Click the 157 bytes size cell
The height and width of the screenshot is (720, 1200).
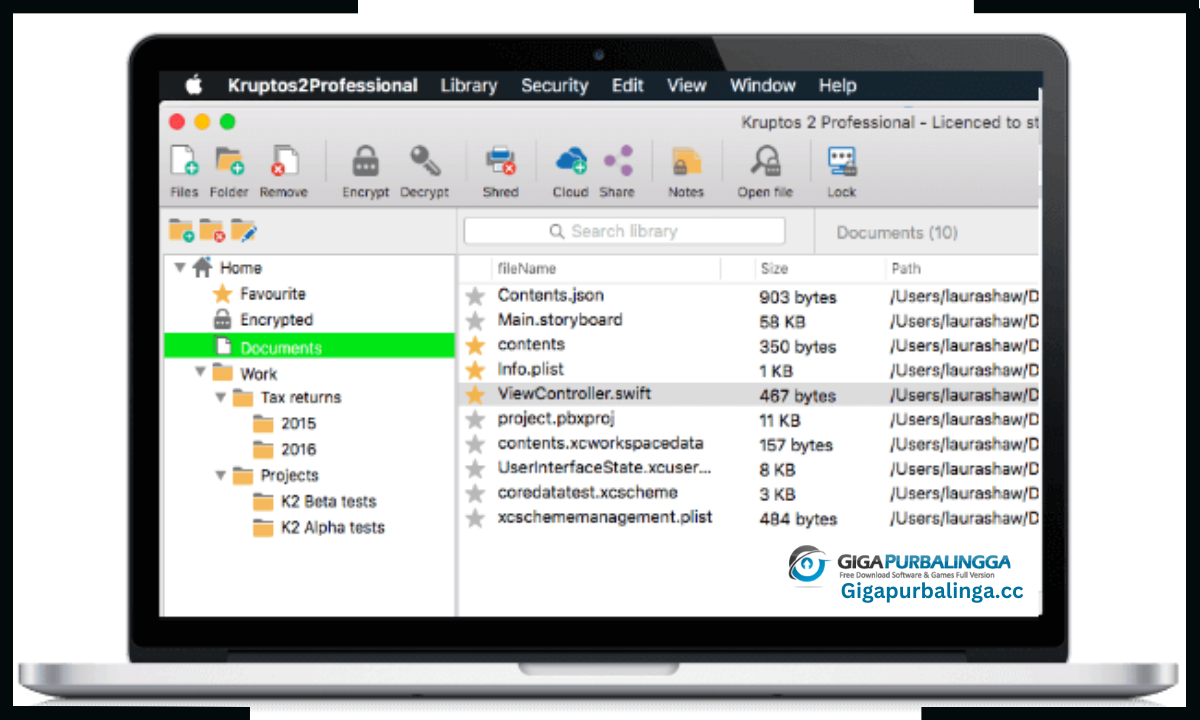[x=796, y=444]
